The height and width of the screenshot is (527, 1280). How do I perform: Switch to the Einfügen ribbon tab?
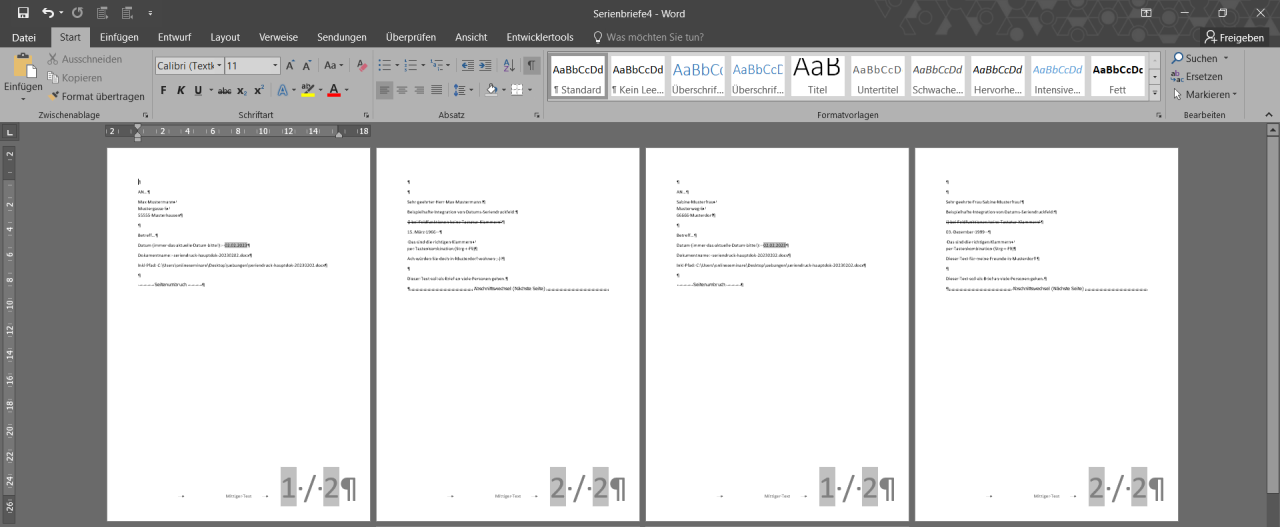click(119, 37)
